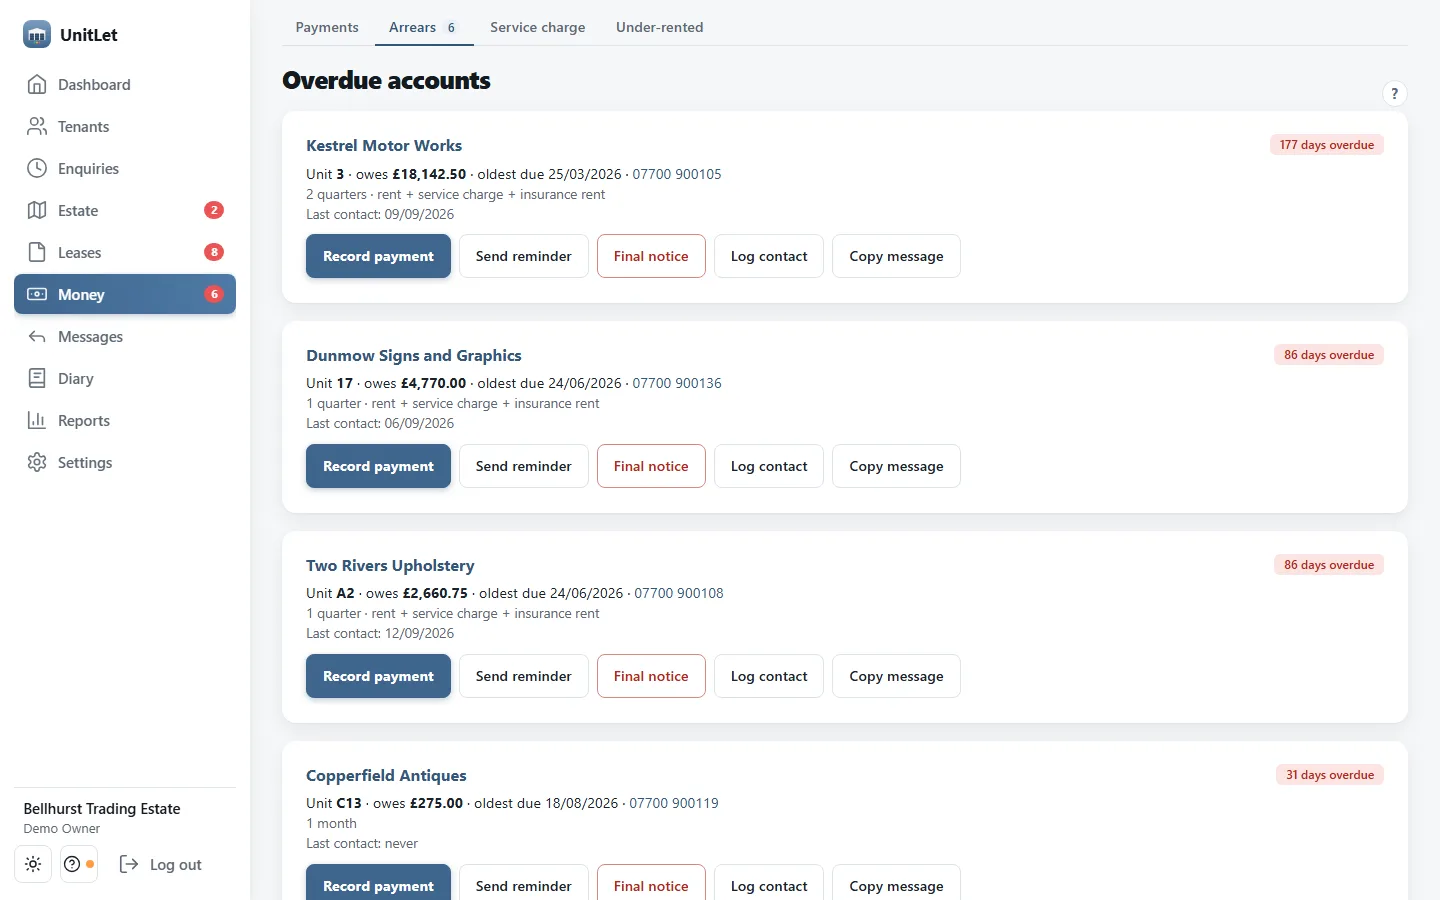Open Settings via its gear icon

click(x=37, y=463)
